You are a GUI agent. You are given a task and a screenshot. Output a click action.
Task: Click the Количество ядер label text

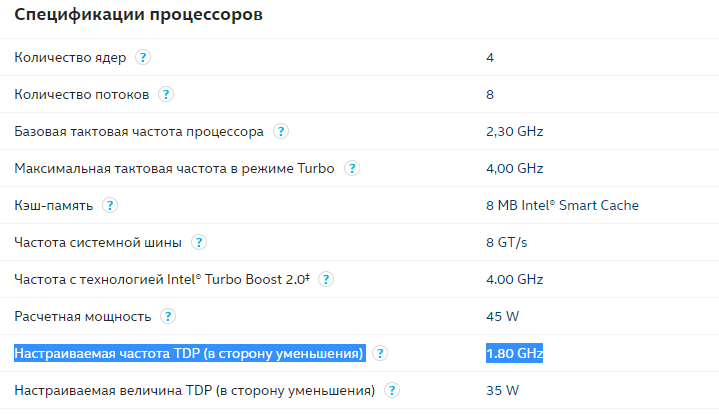[70, 58]
